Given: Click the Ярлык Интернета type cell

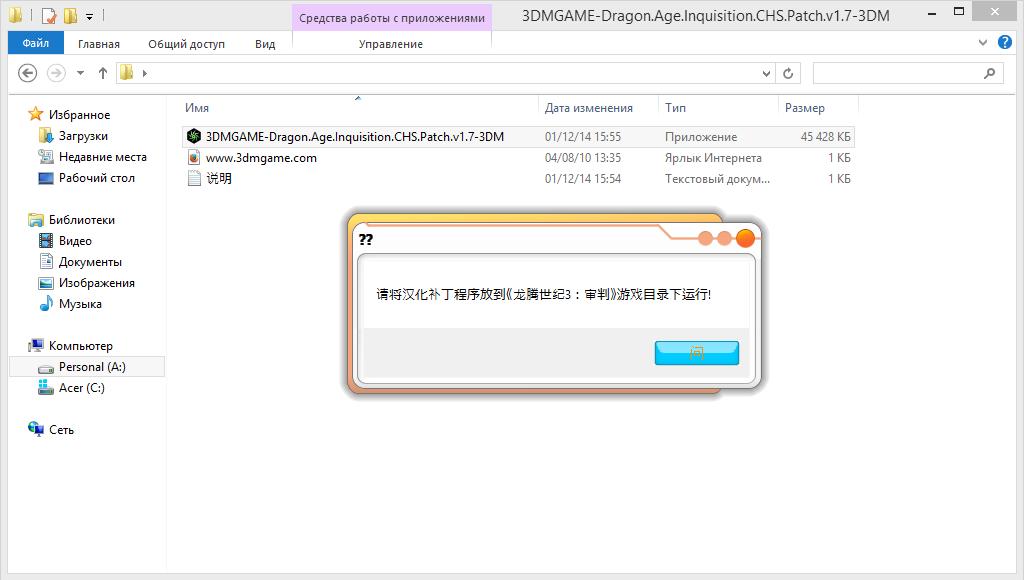Looking at the screenshot, I should click(713, 157).
